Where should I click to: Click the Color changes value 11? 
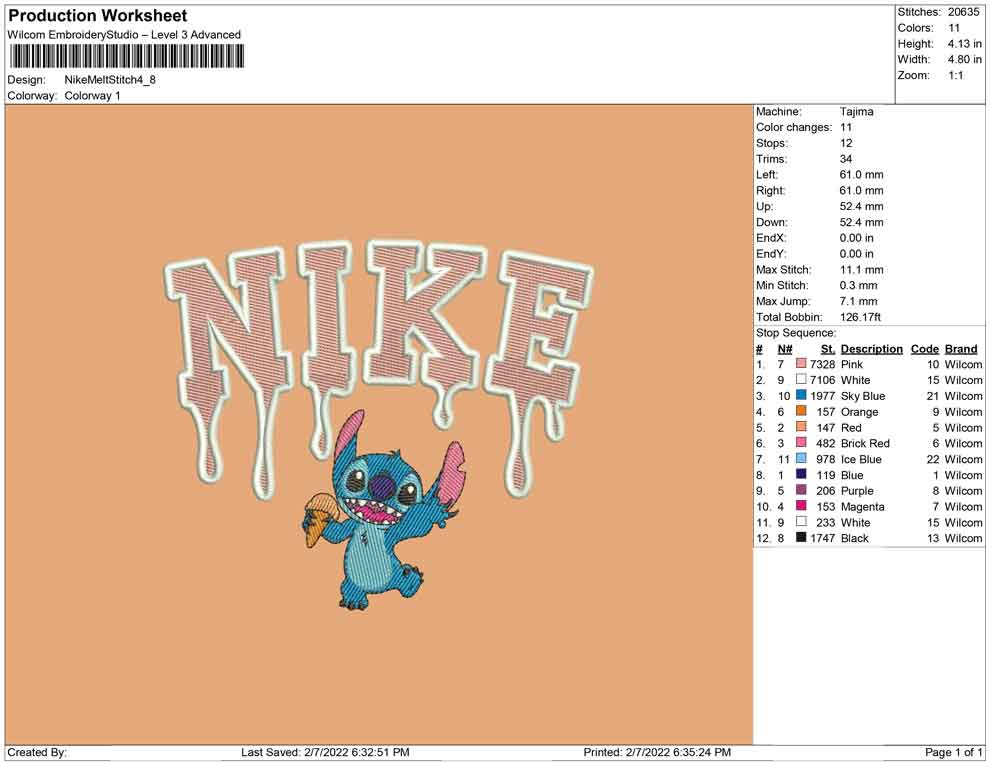pyautogui.click(x=845, y=128)
